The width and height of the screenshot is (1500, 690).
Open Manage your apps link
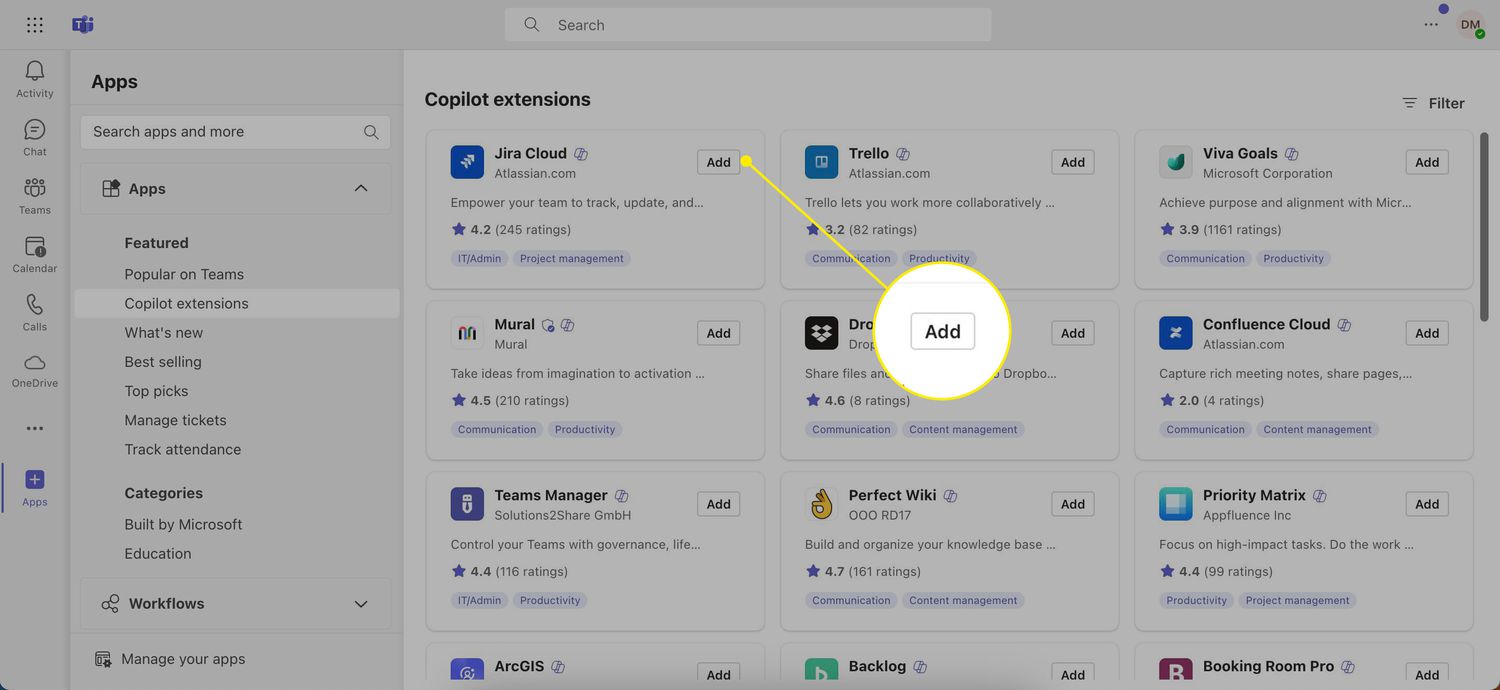pos(183,659)
